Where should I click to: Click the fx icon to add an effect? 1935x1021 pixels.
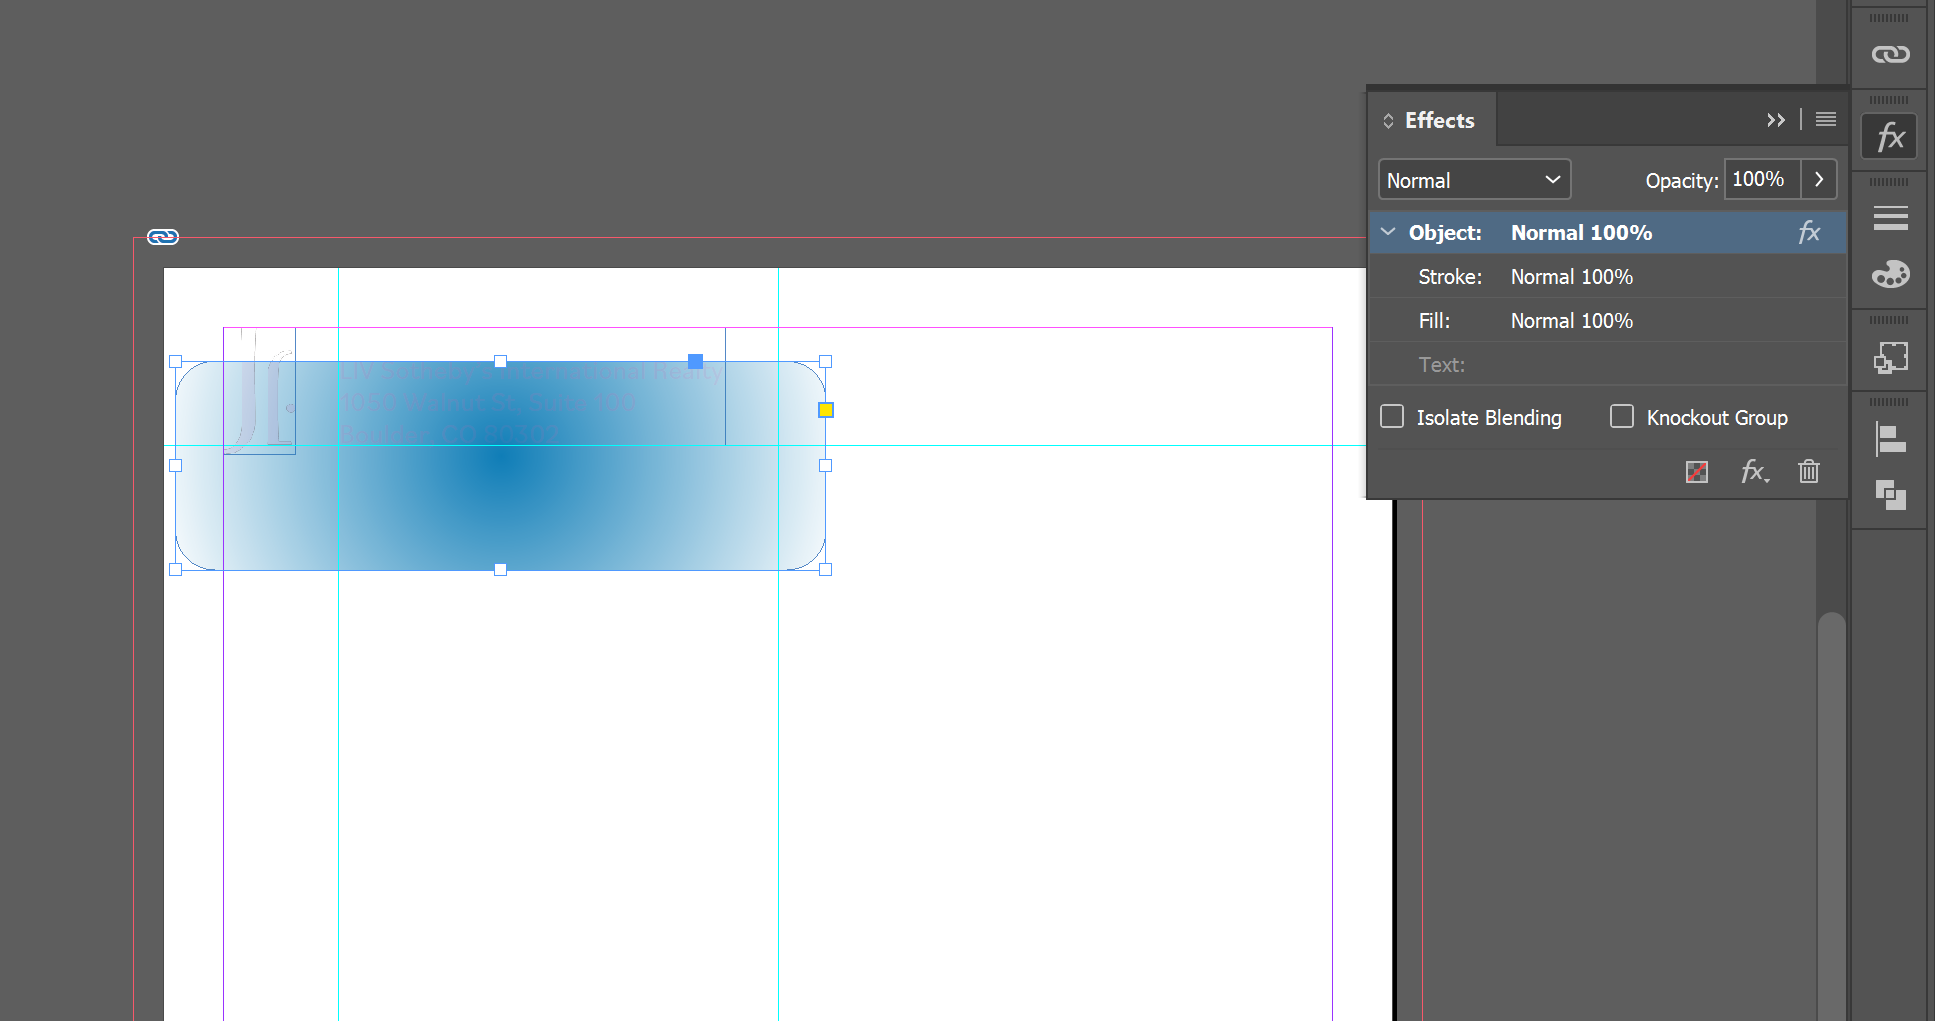click(x=1754, y=471)
